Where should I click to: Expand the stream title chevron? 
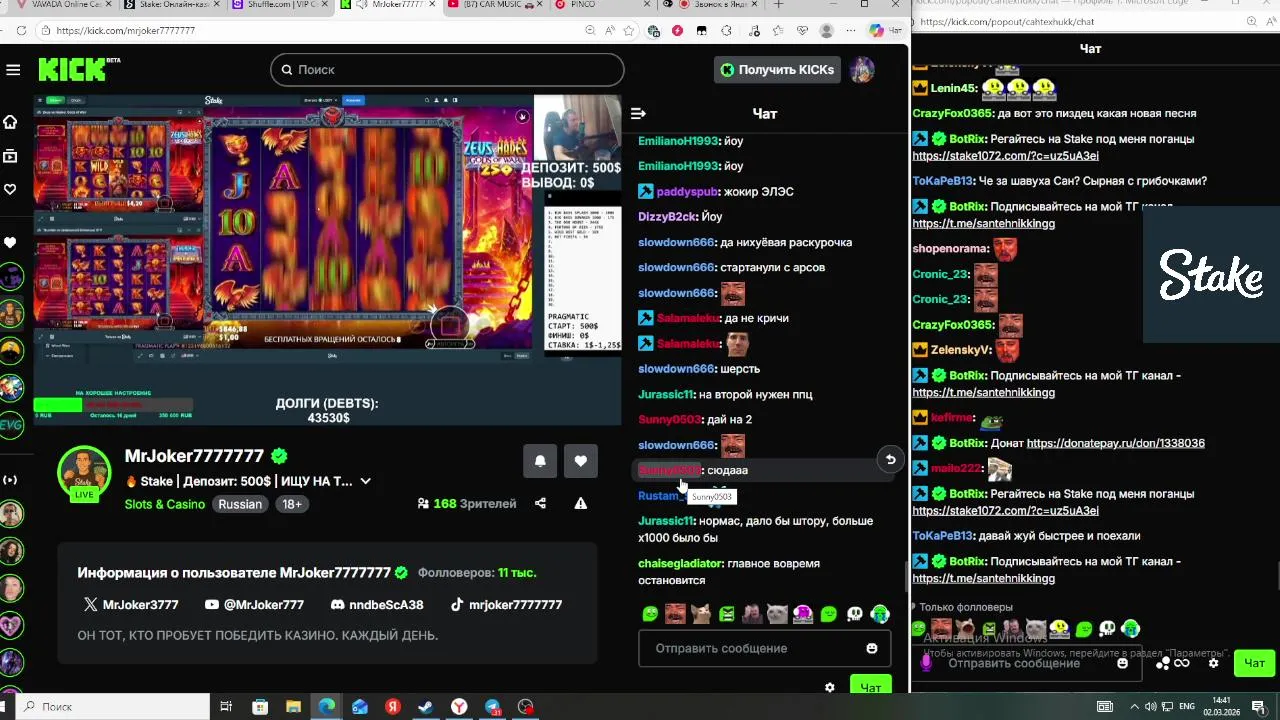point(365,481)
